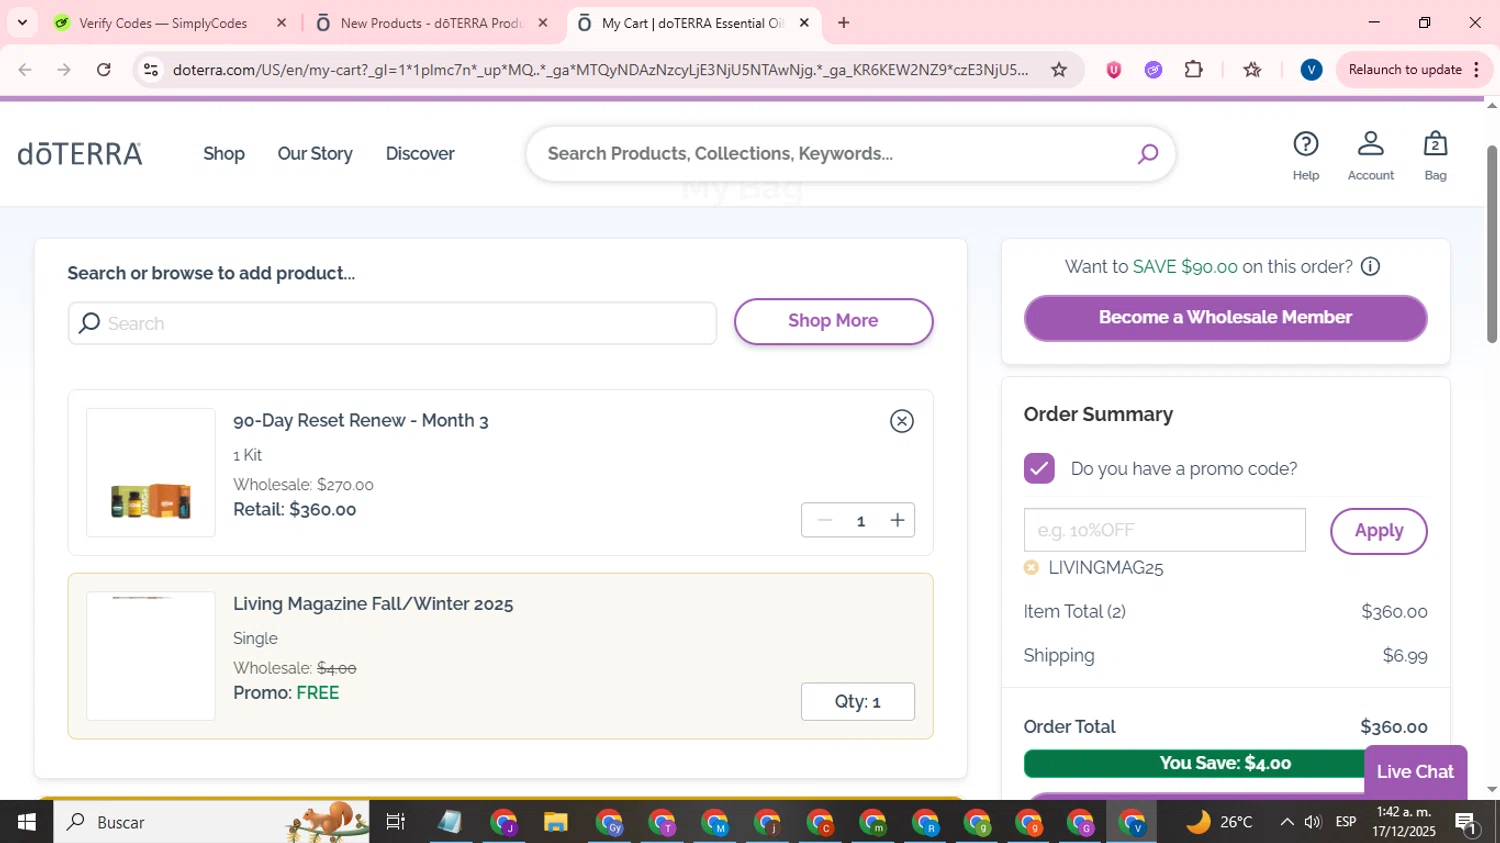The image size is (1500, 843).
Task: Click the purple circular extension icon
Action: [x=1153, y=70]
